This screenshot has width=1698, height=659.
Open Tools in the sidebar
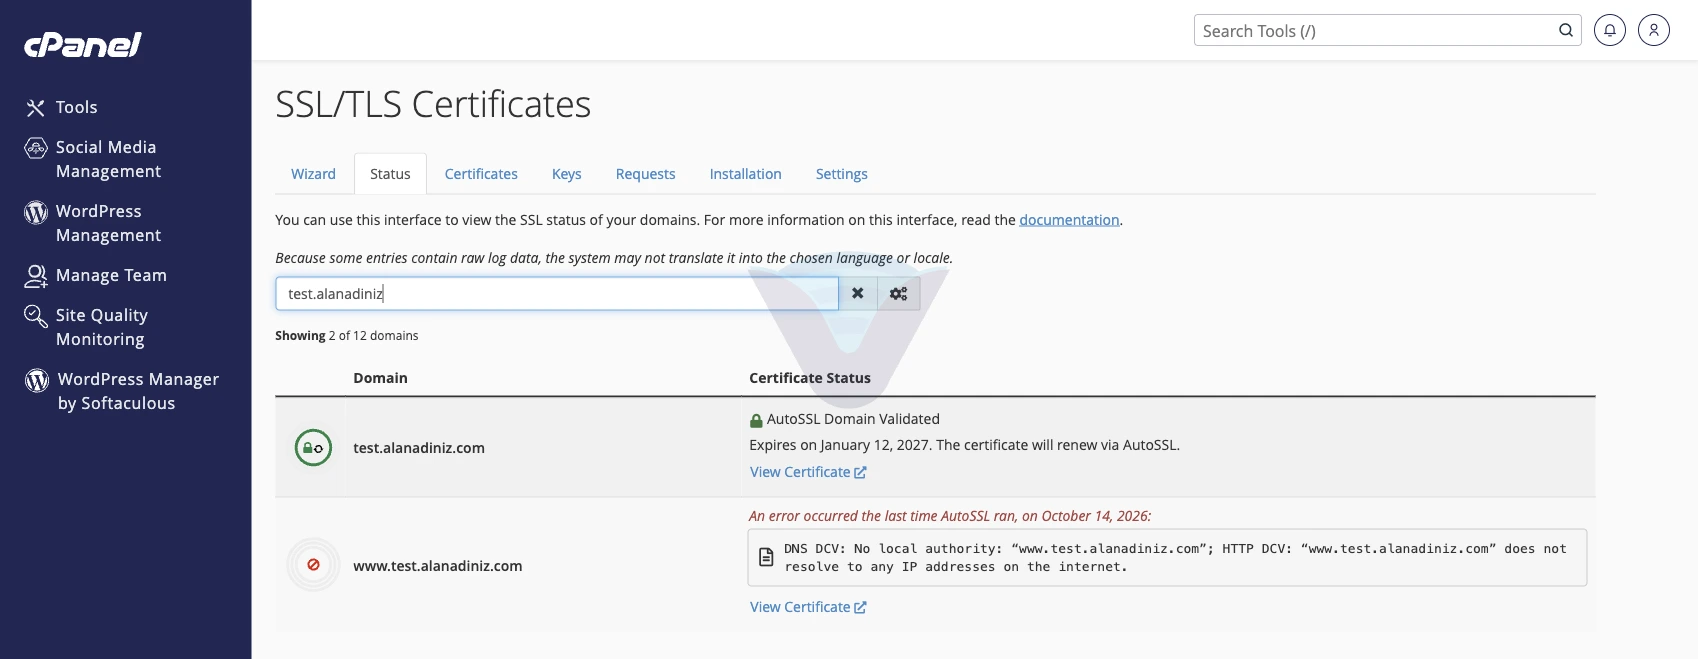pos(76,108)
